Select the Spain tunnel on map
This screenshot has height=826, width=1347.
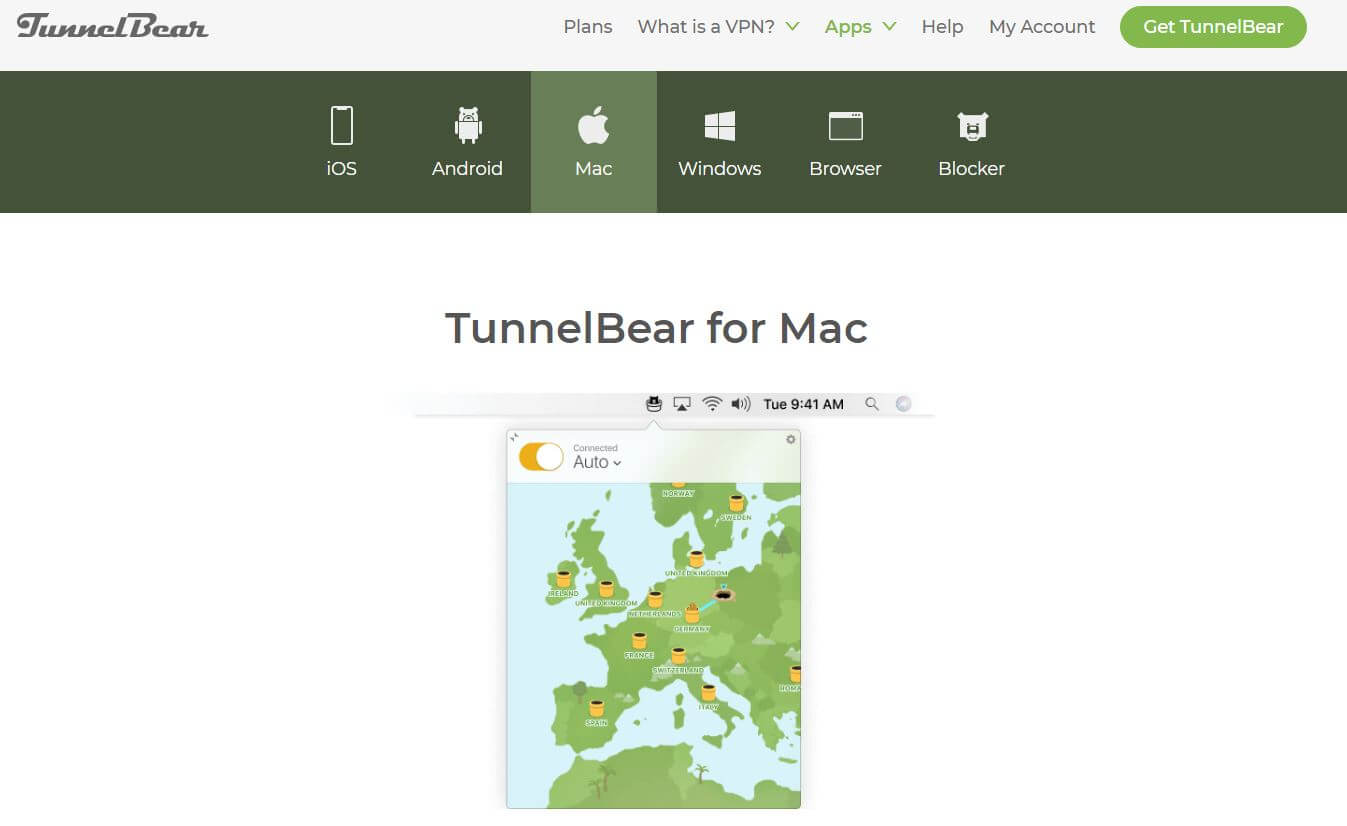597,709
